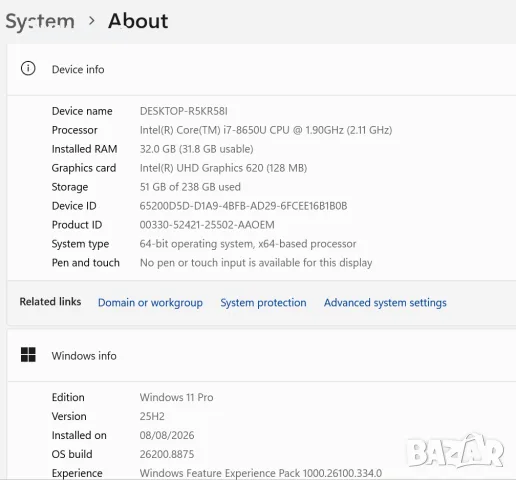
Task: Select the 64-bit operating system value
Action: [248, 244]
